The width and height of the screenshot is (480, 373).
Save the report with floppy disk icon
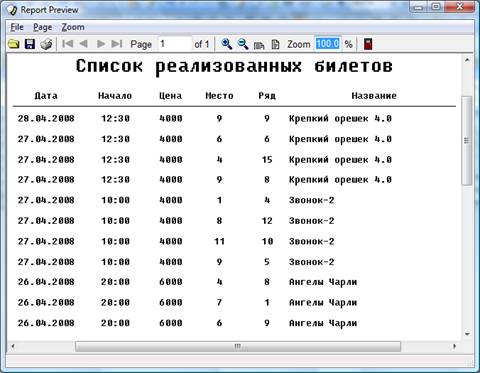coord(30,44)
